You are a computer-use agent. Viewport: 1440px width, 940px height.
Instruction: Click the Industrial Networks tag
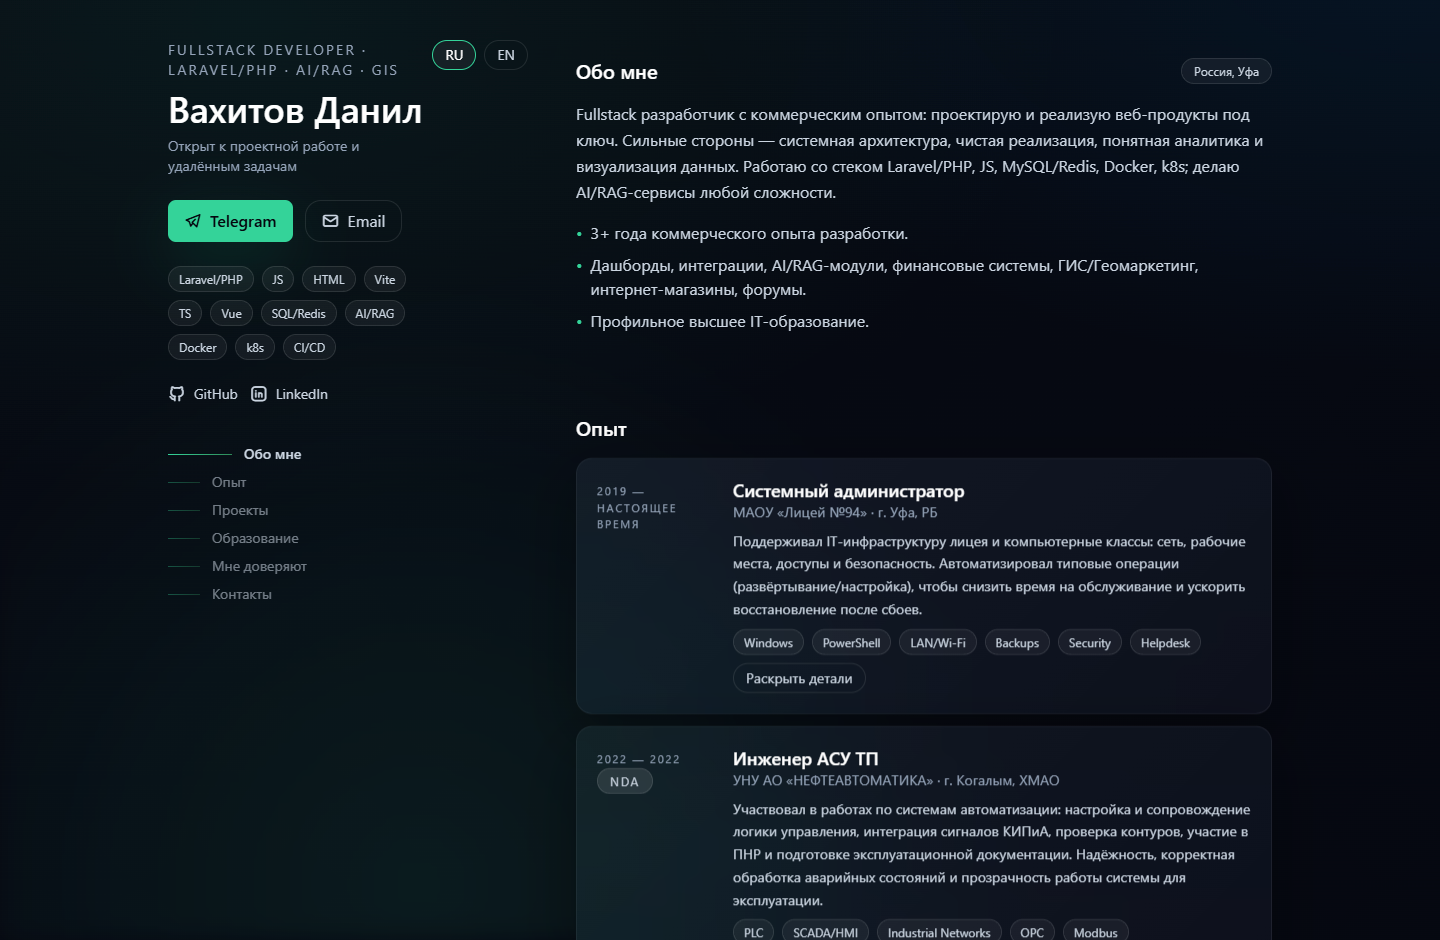tap(939, 933)
